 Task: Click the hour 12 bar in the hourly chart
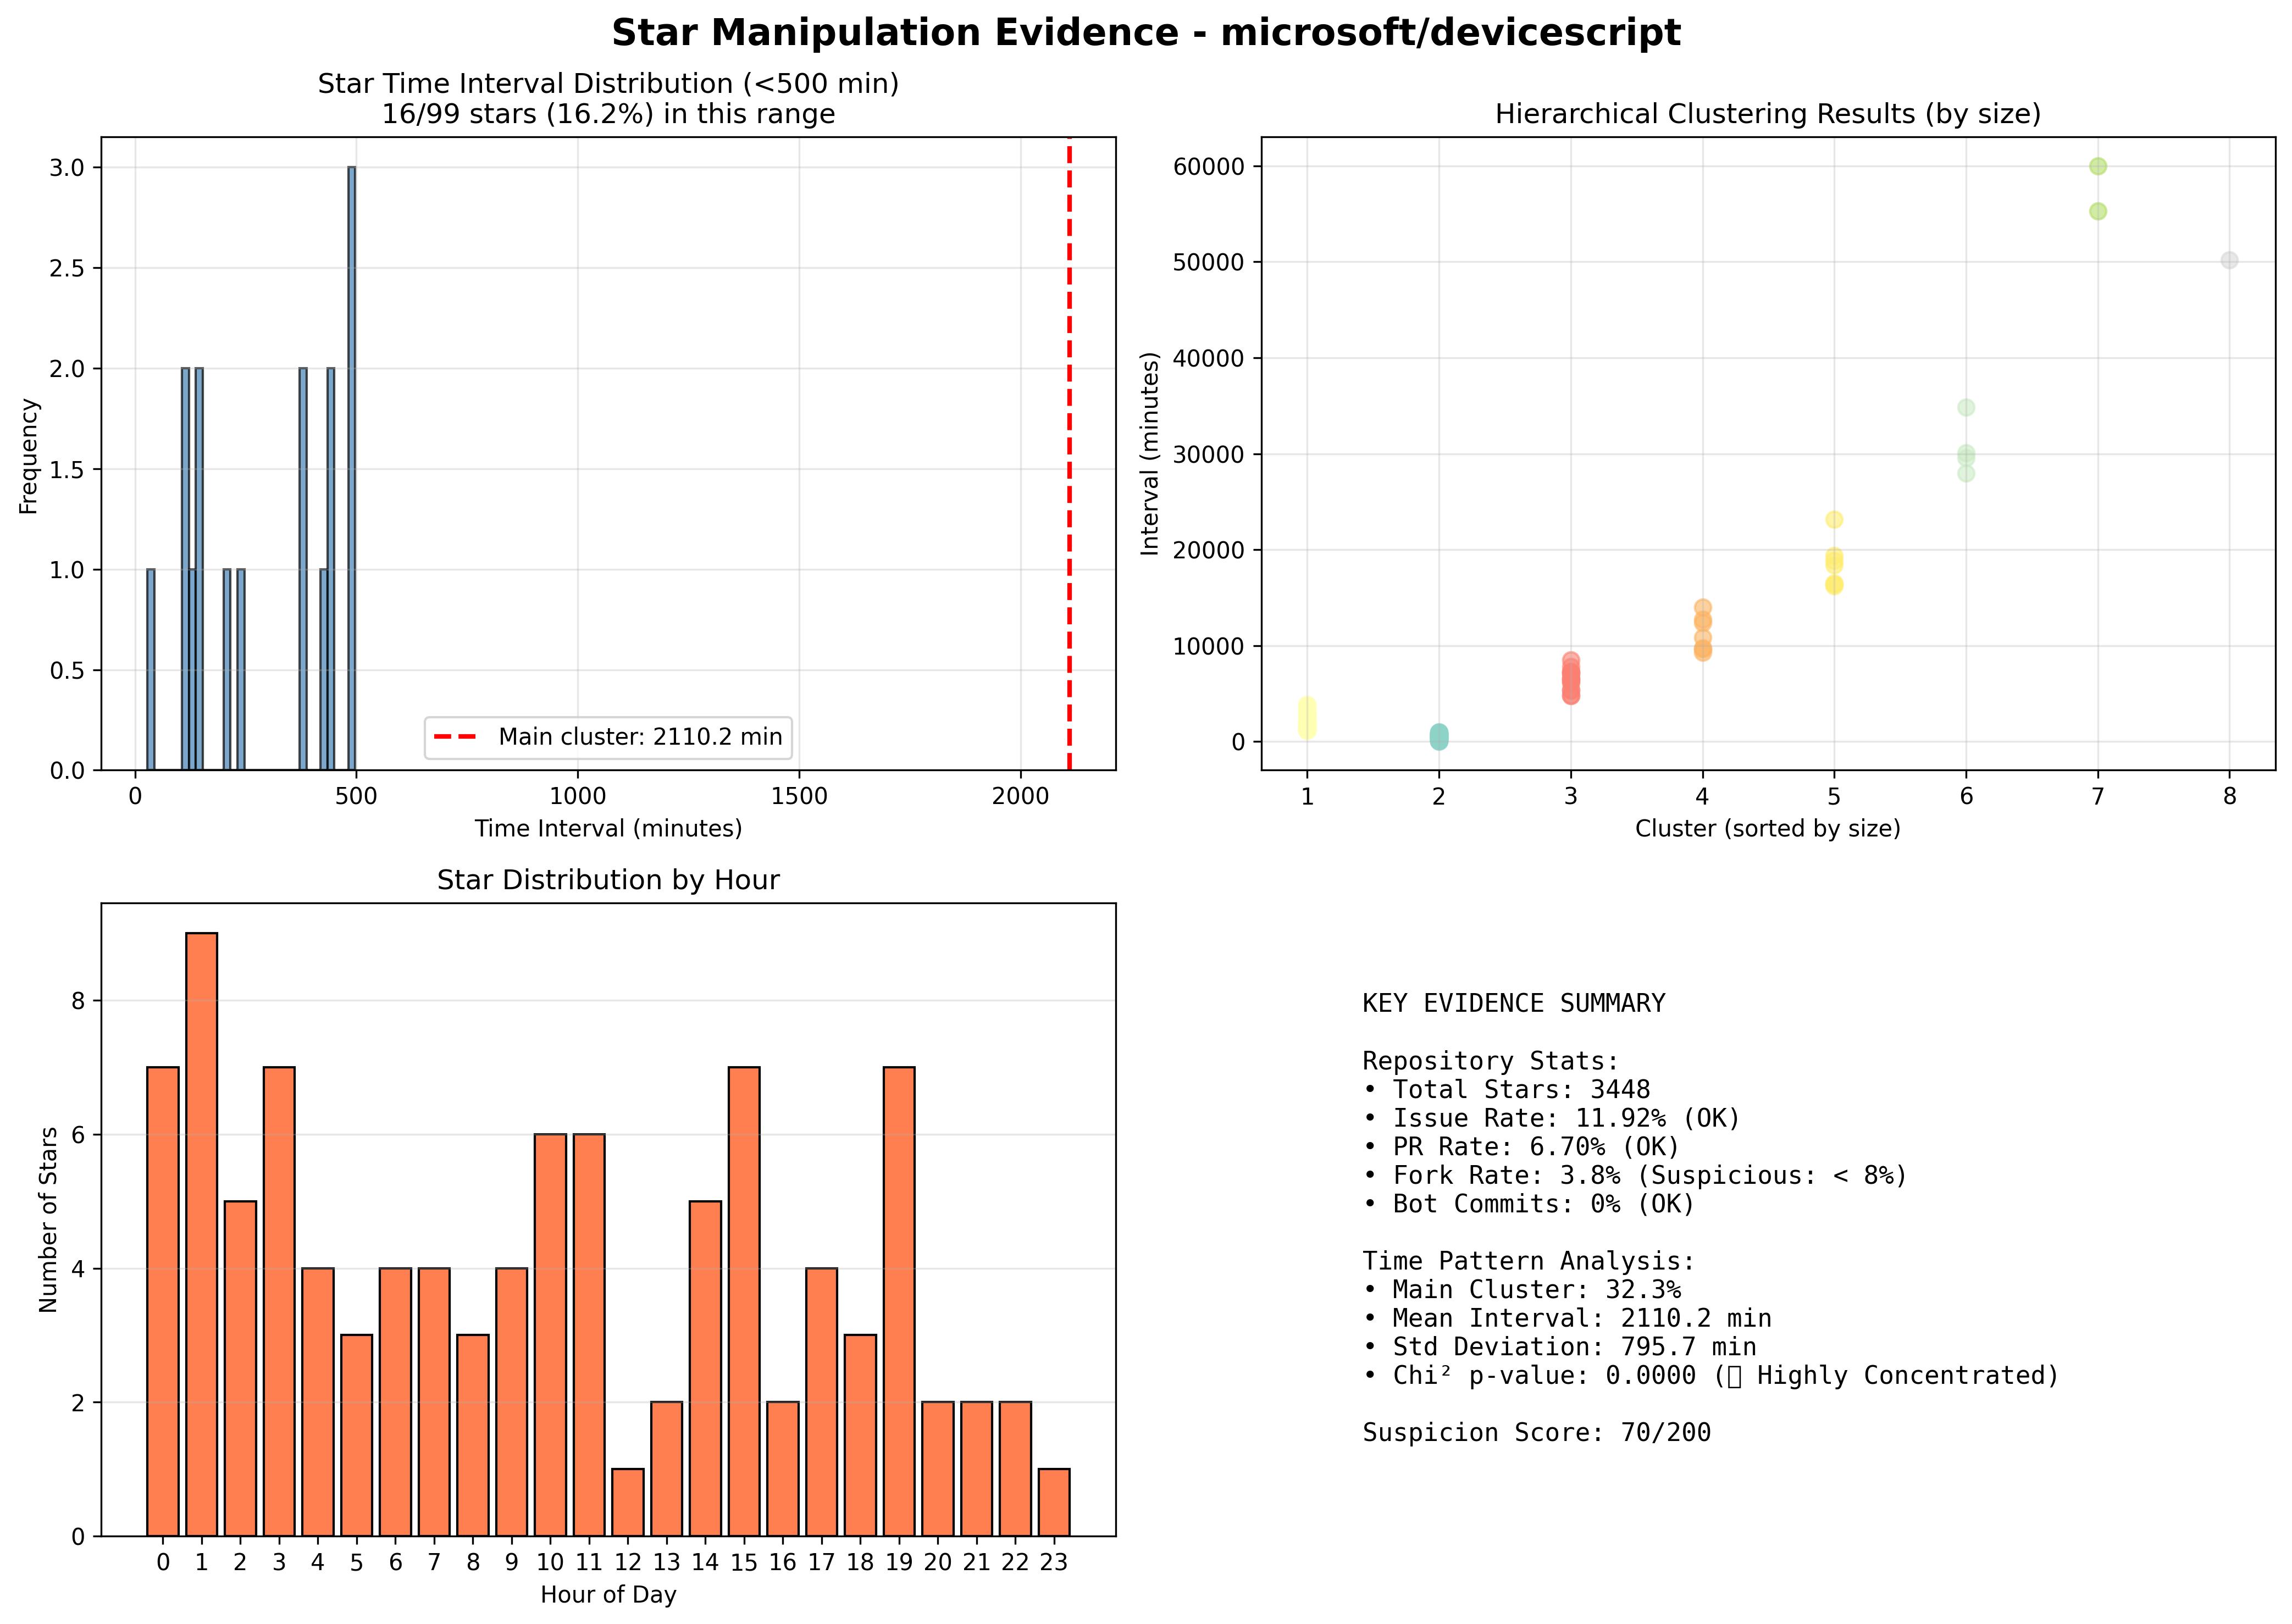628,1502
